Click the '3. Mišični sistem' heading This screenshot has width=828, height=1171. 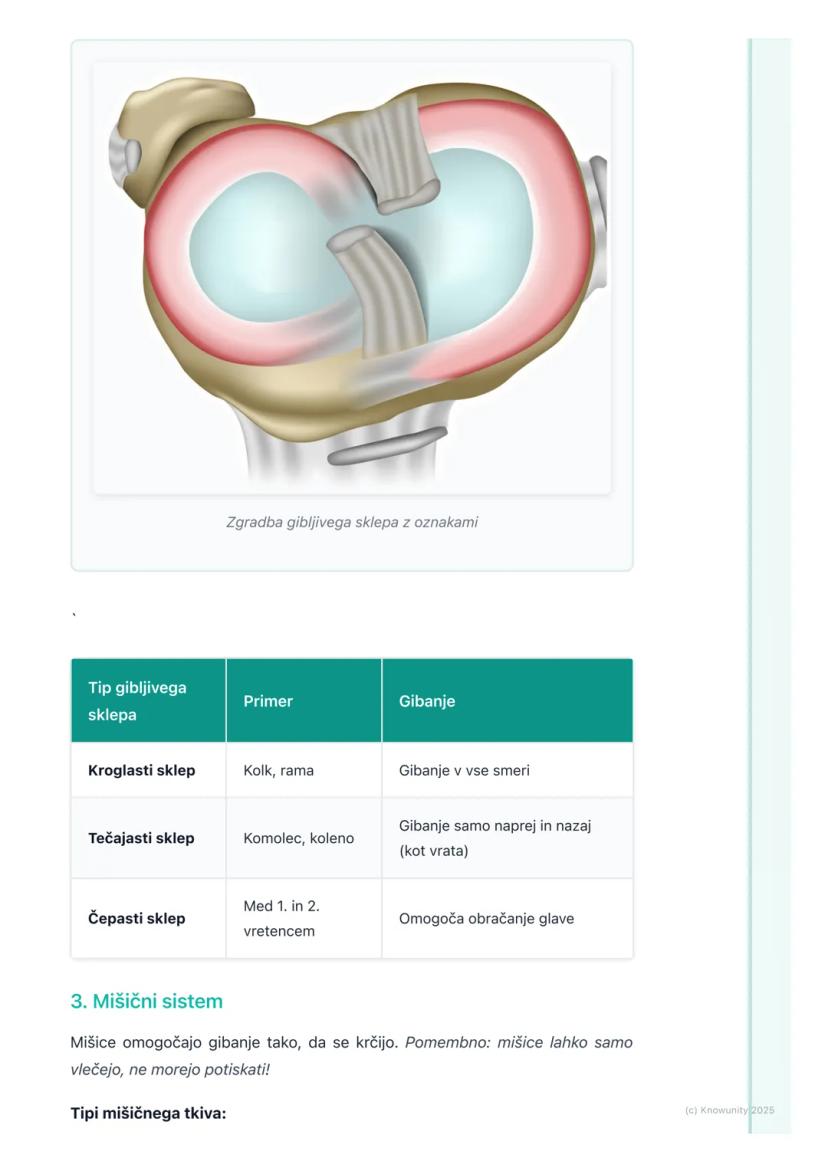147,1001
